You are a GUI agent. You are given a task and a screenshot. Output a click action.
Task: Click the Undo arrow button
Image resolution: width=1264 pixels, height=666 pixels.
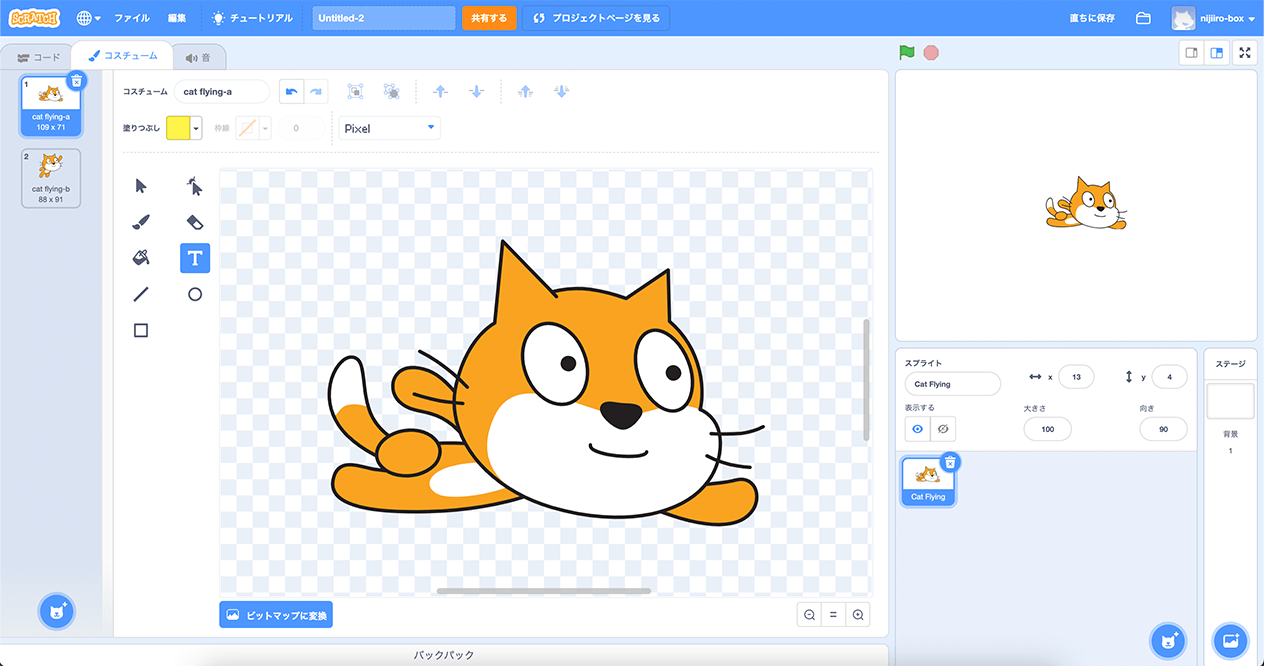[291, 91]
